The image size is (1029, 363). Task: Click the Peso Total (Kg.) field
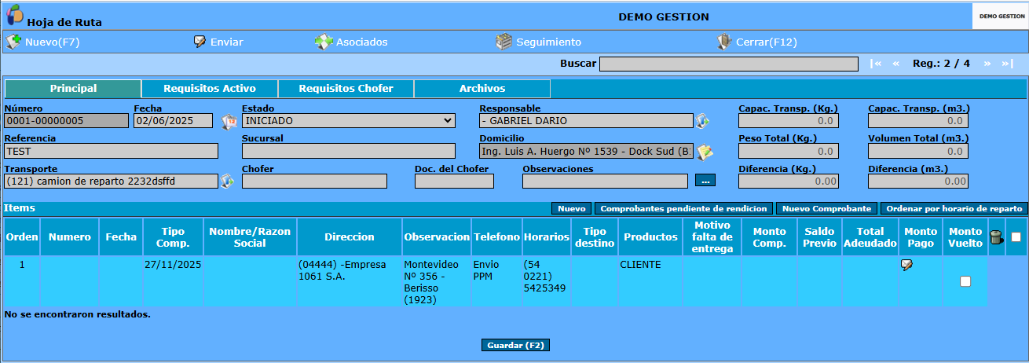click(x=788, y=152)
